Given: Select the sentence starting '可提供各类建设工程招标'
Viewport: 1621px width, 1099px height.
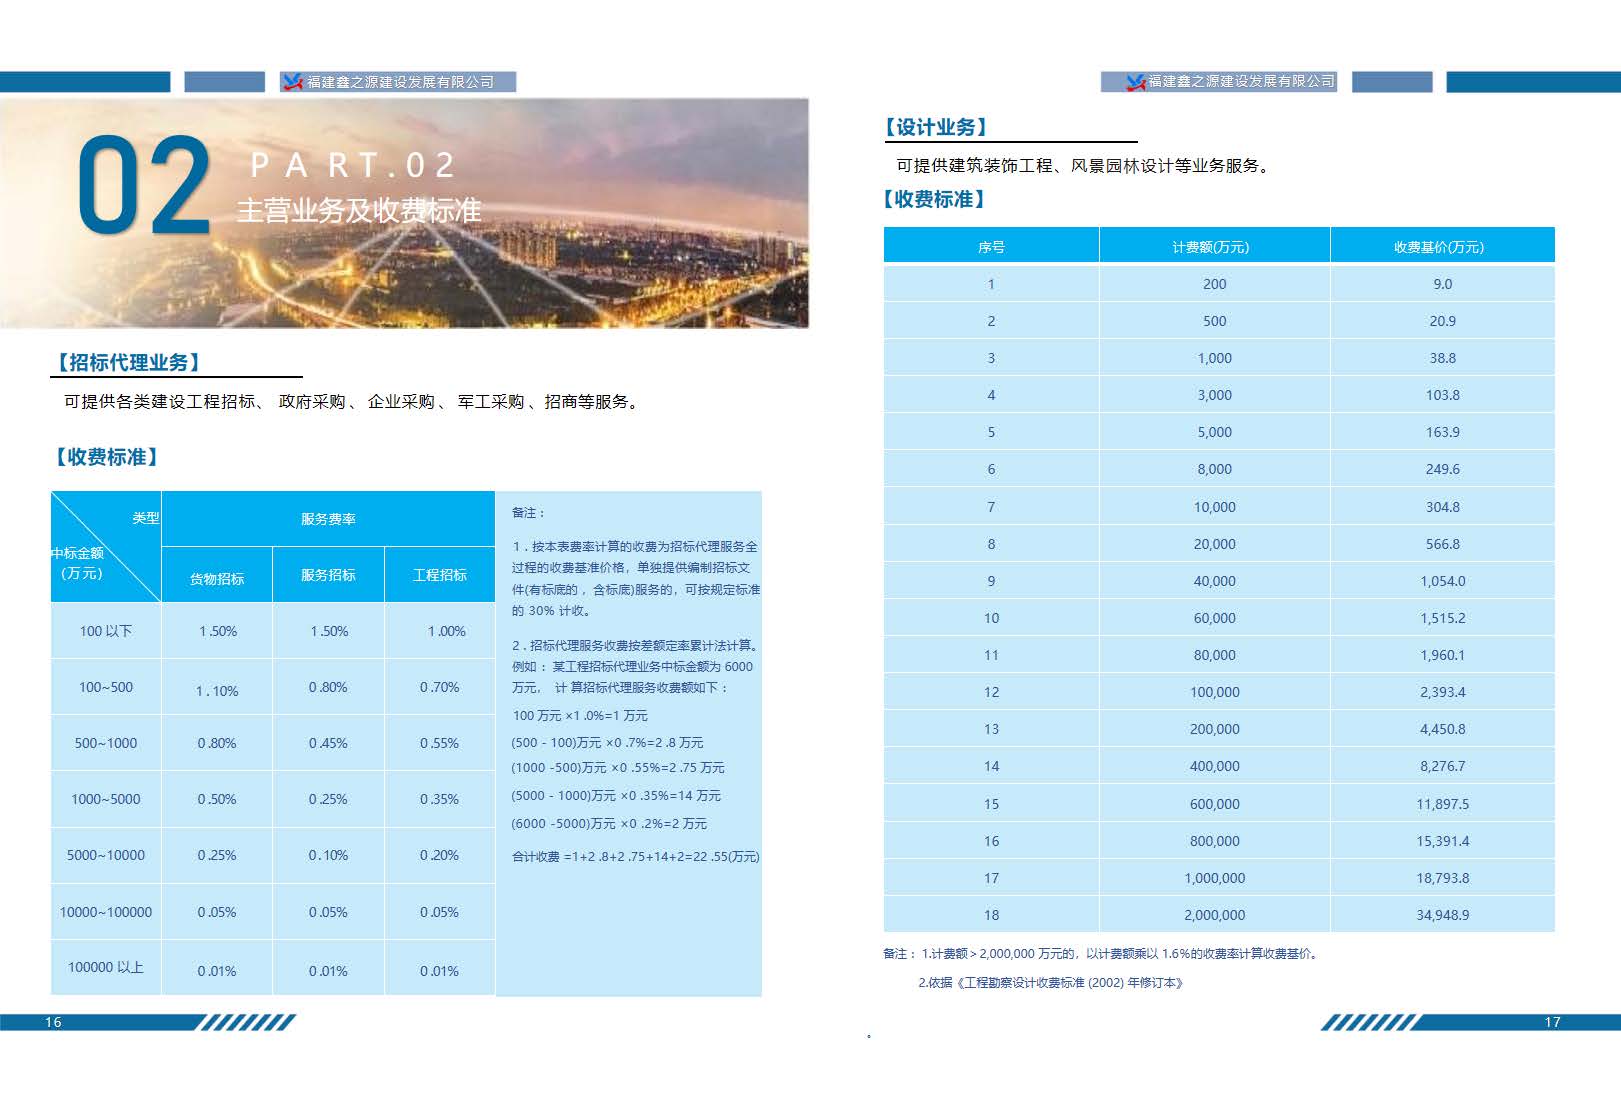Looking at the screenshot, I should coord(354,401).
